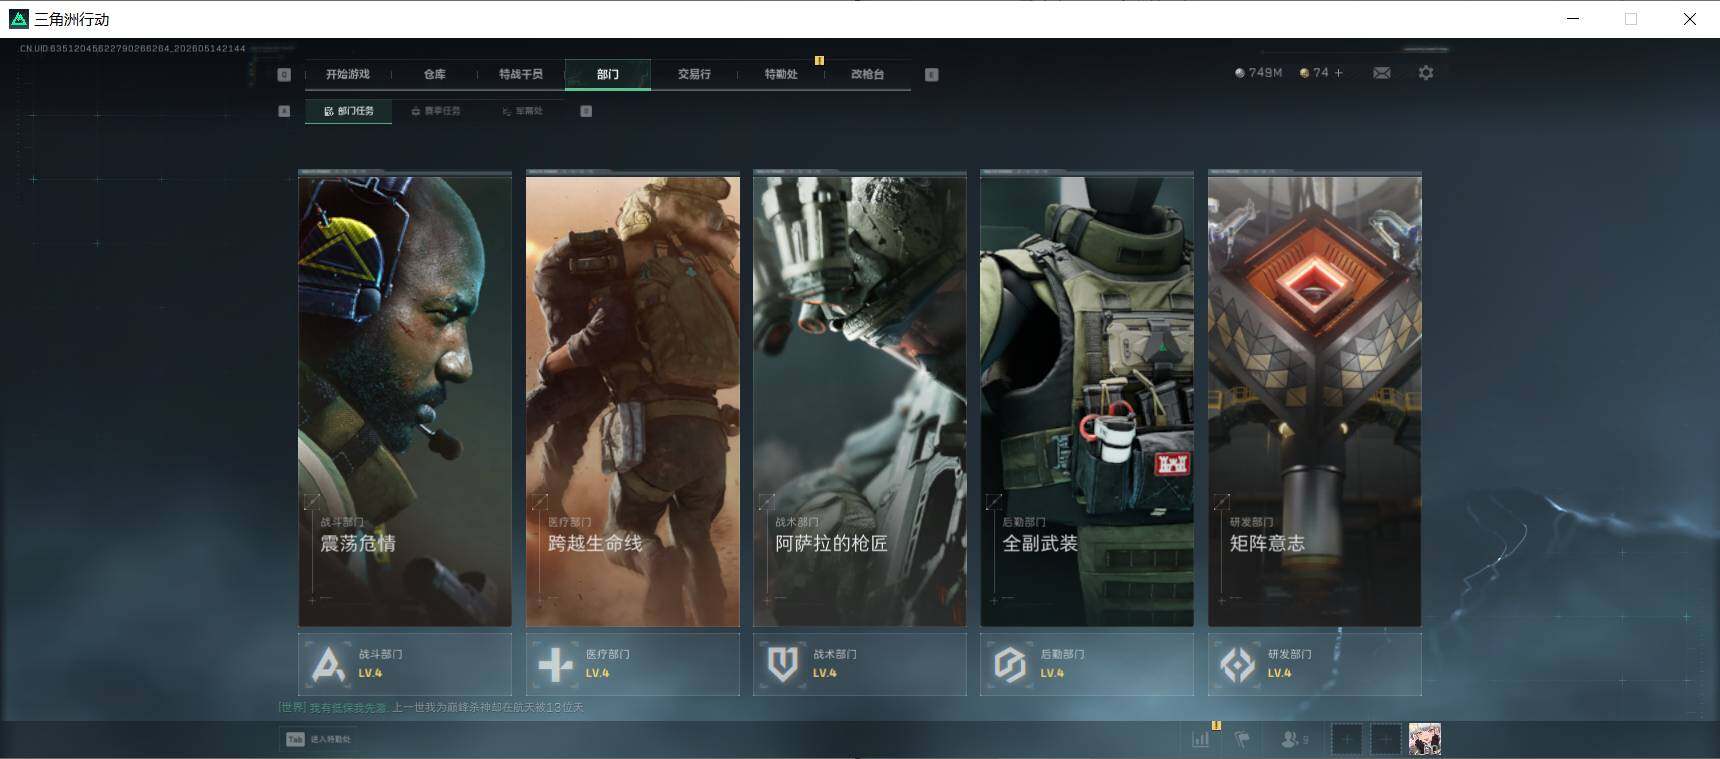Open the 特战干员 tab
This screenshot has height=759, width=1720.
click(x=521, y=74)
